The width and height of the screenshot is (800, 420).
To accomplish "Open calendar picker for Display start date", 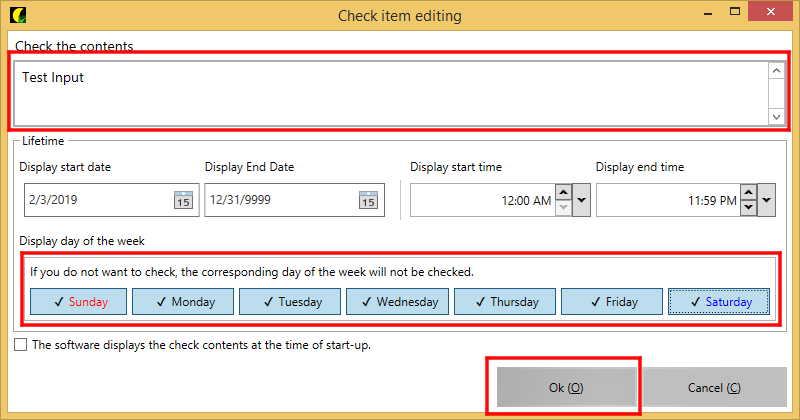I will 183,200.
